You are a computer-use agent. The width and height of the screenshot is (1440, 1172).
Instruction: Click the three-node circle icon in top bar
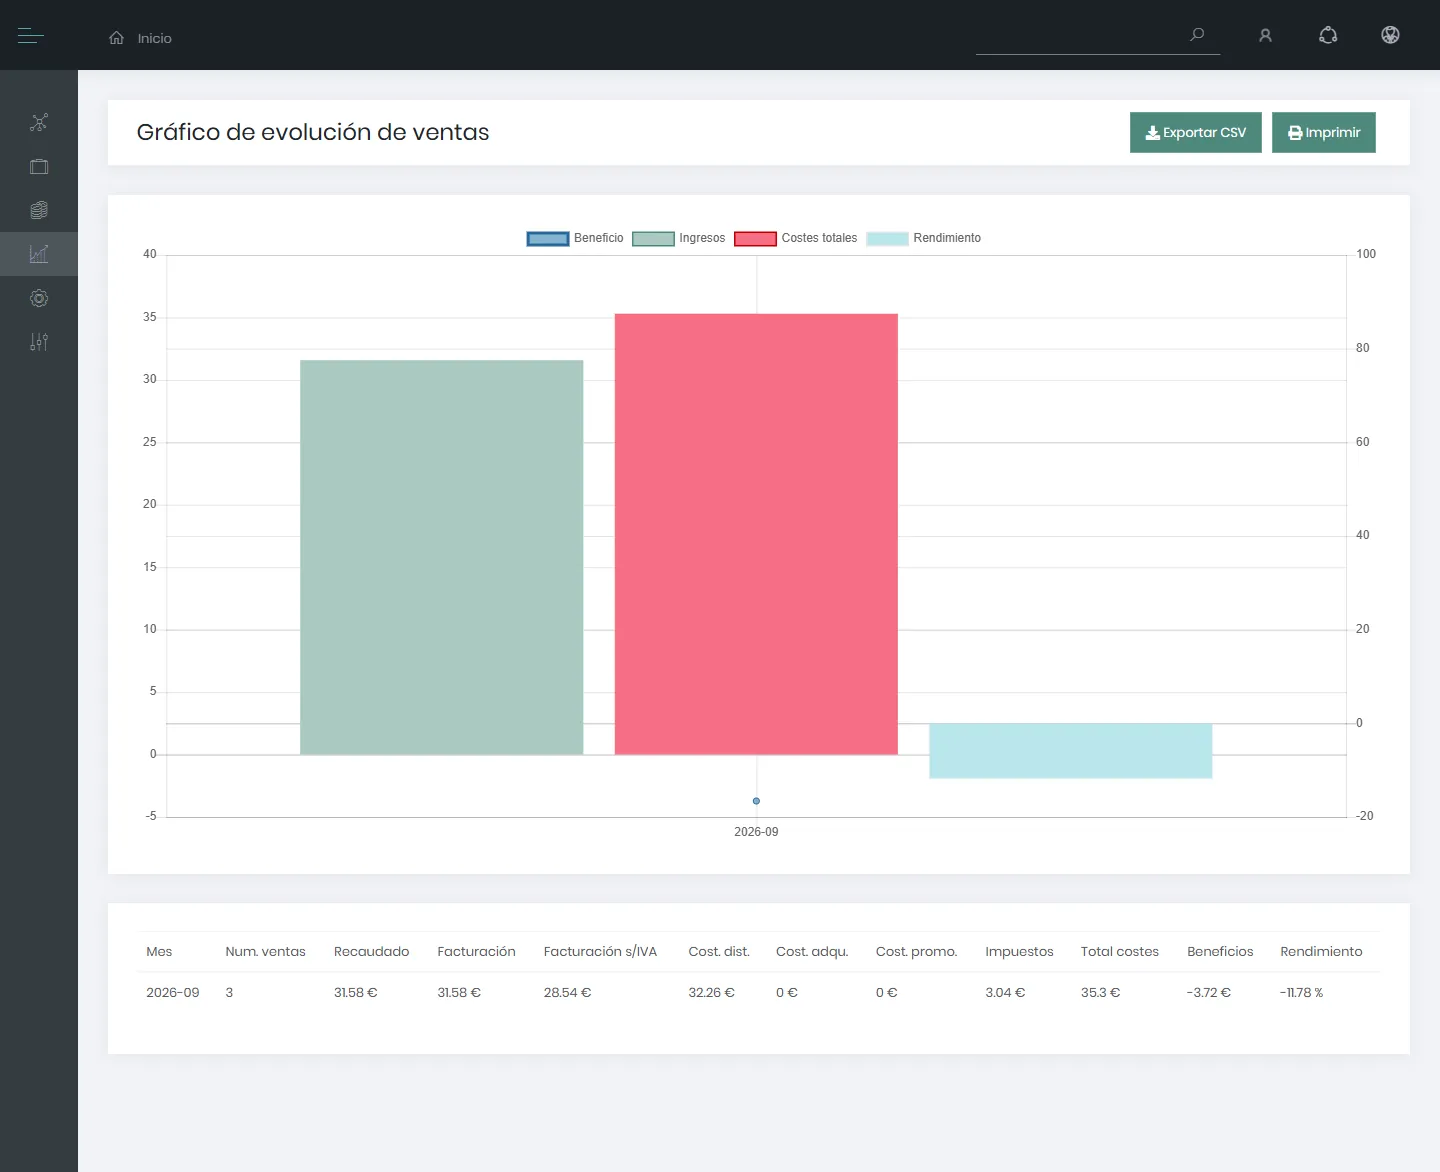1328,35
